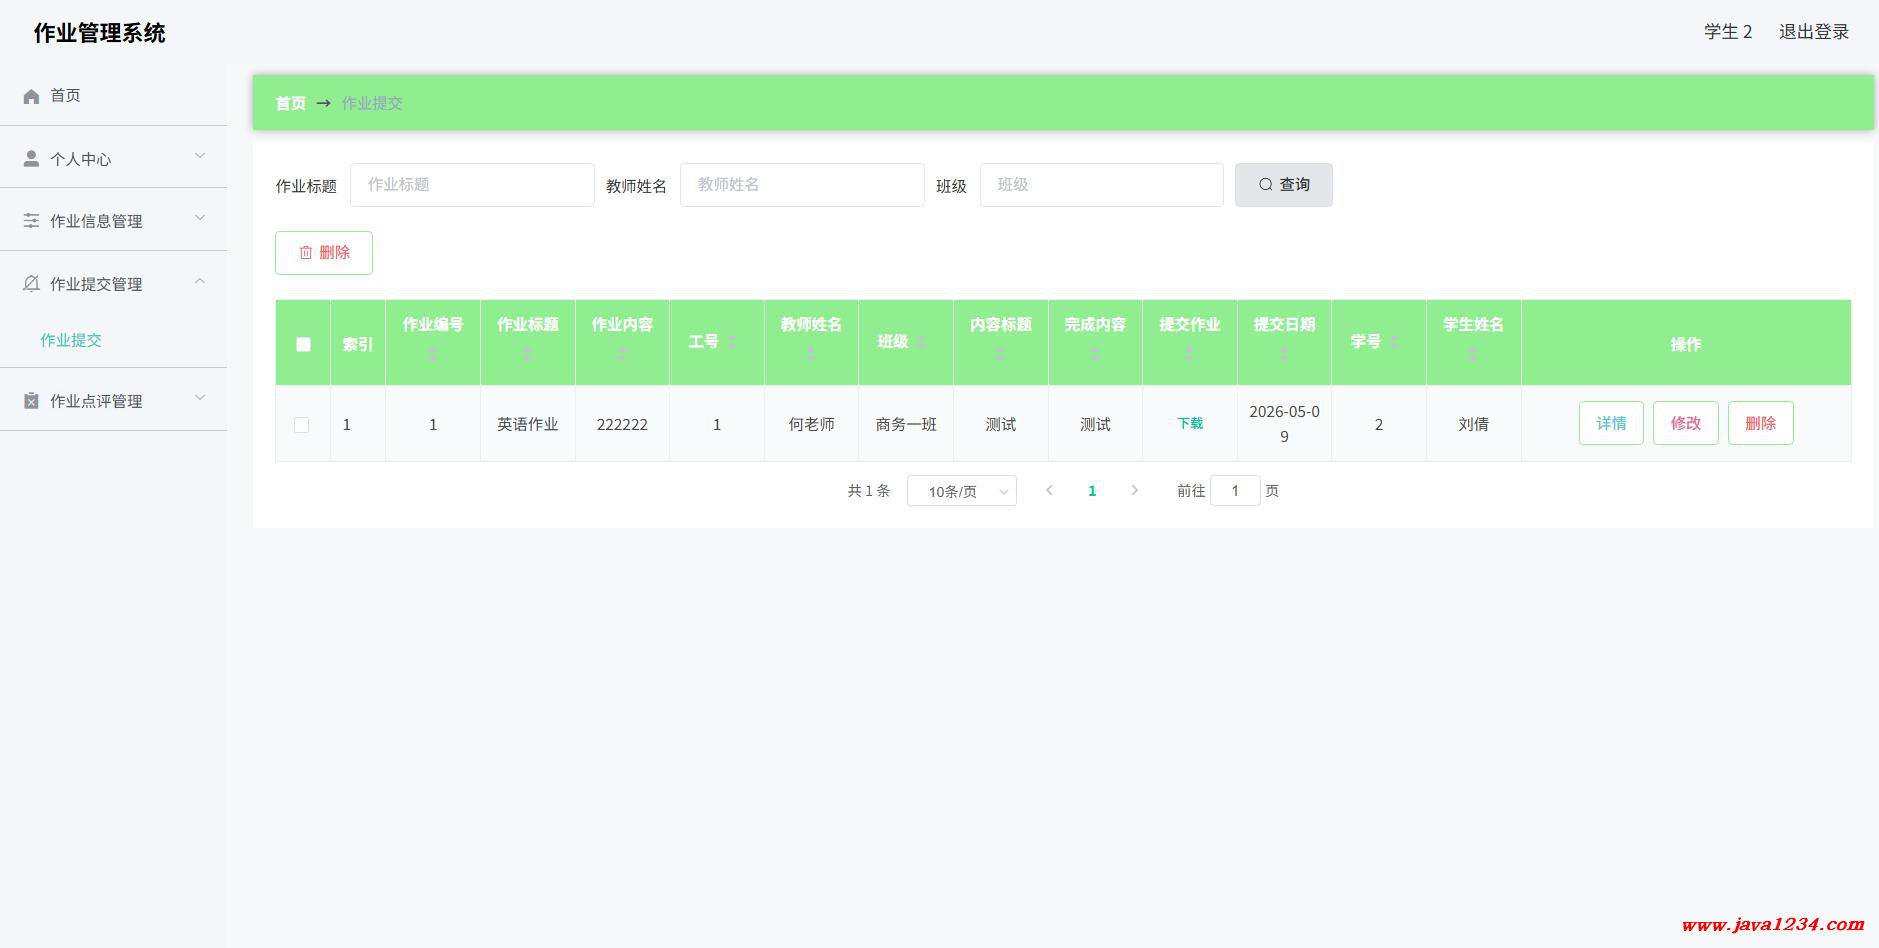Collapse the 作业提交管理 sidebar section
1879x948 pixels.
113,283
